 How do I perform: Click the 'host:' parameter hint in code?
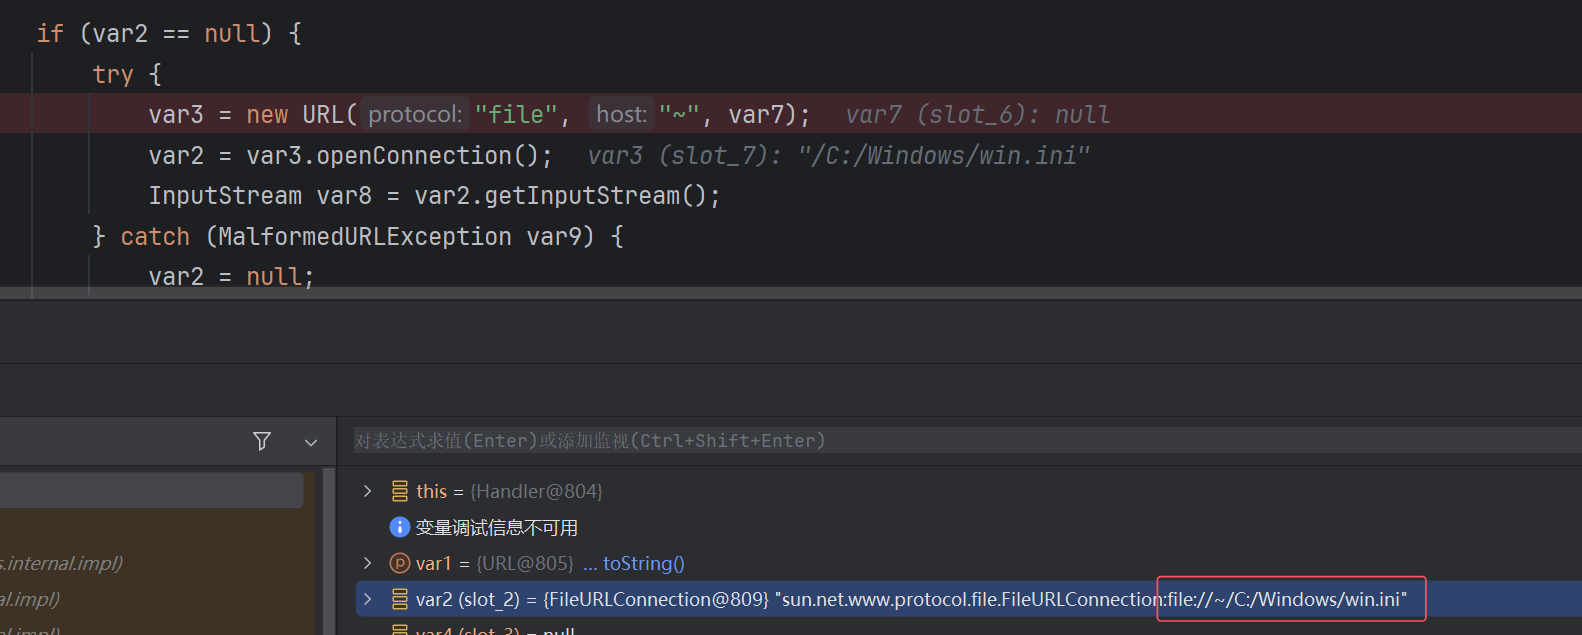[x=621, y=115]
